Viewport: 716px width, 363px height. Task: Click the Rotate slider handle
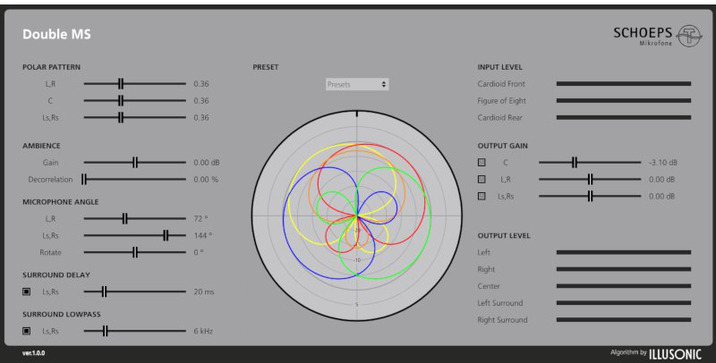135,252
